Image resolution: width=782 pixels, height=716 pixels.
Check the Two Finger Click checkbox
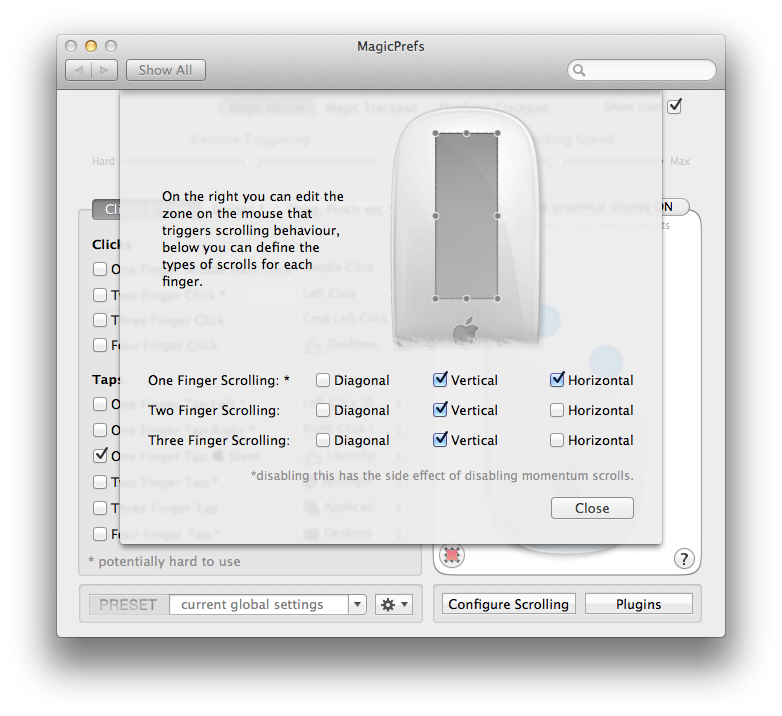100,295
